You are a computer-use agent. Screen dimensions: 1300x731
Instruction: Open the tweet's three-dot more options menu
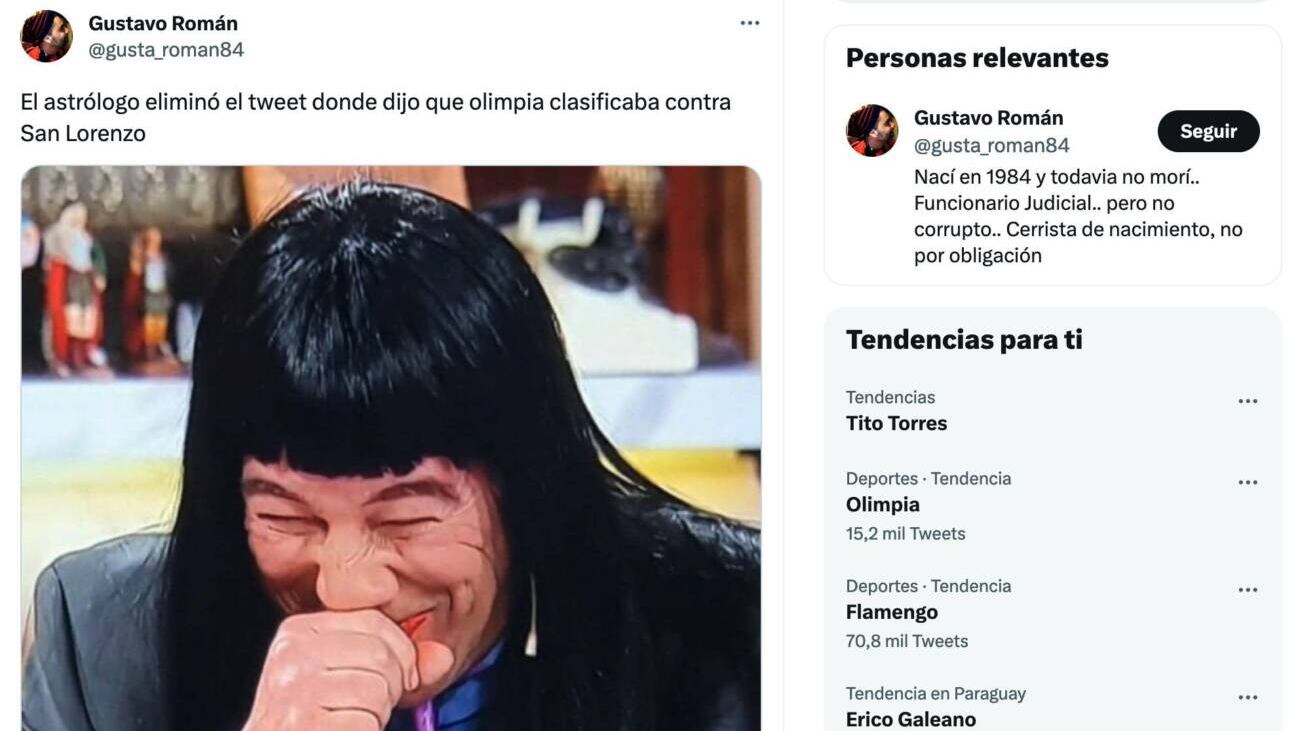coord(750,23)
